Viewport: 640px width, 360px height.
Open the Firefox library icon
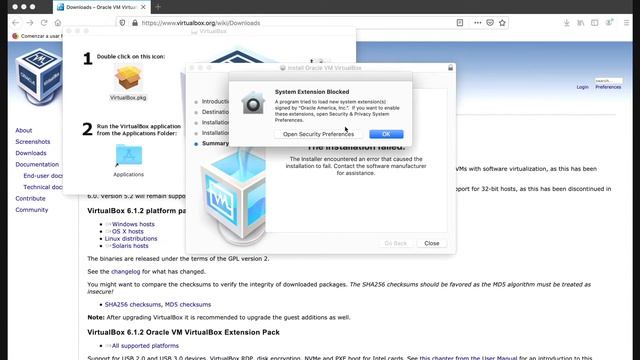tap(580, 23)
